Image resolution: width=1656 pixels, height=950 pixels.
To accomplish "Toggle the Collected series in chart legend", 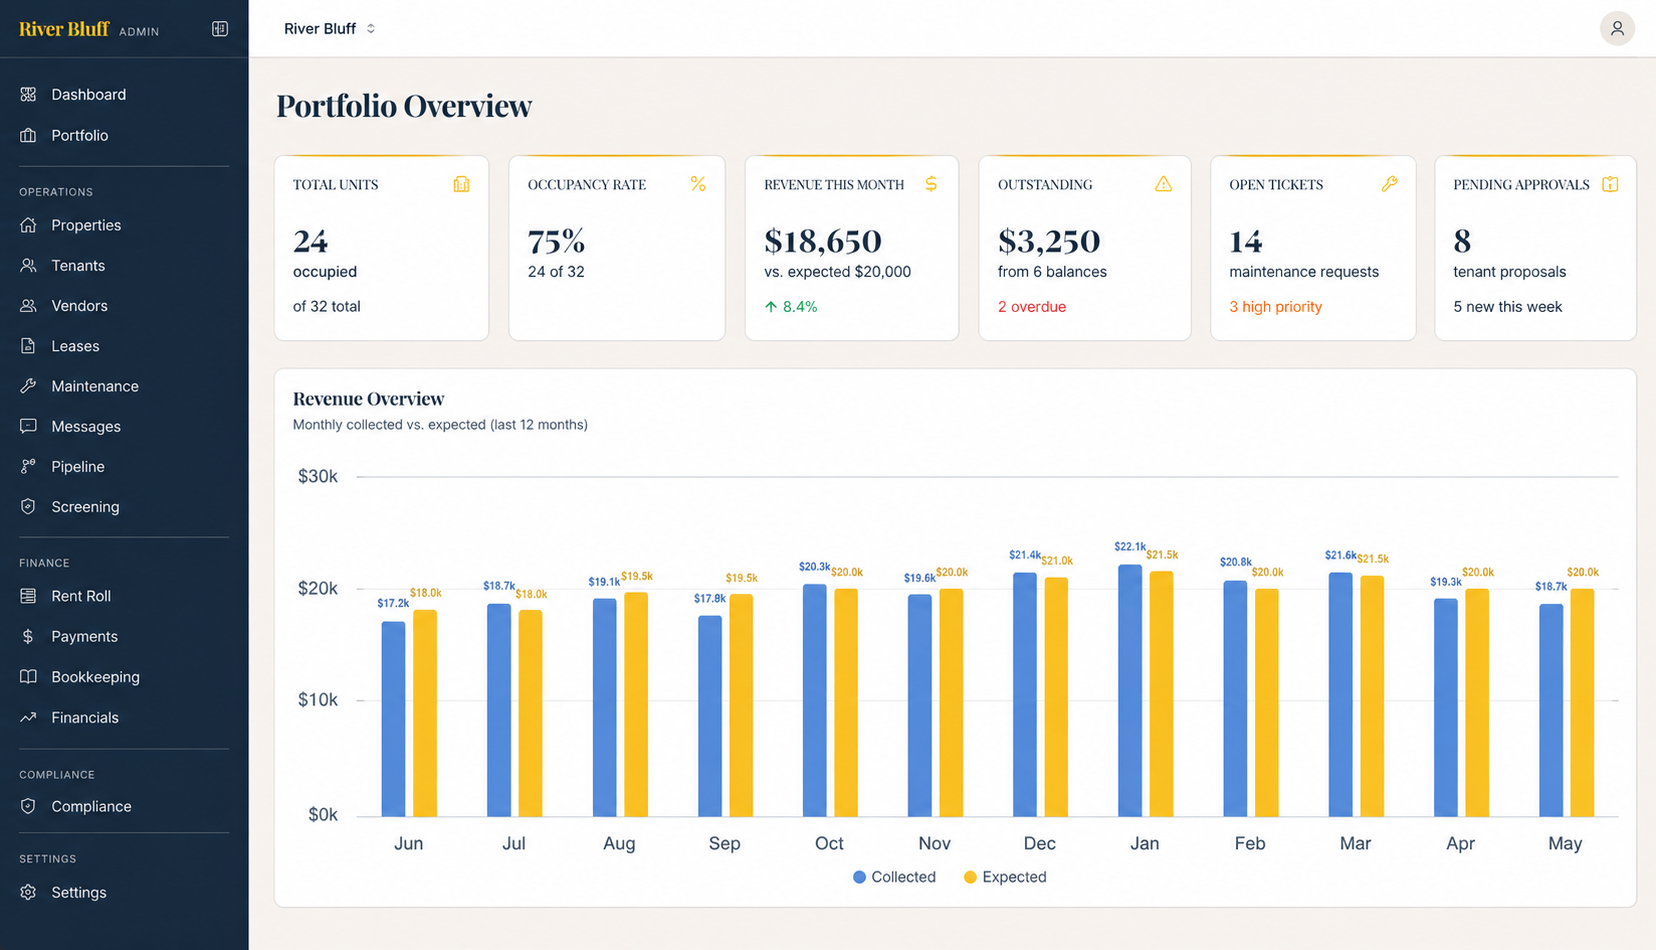I will pos(894,877).
